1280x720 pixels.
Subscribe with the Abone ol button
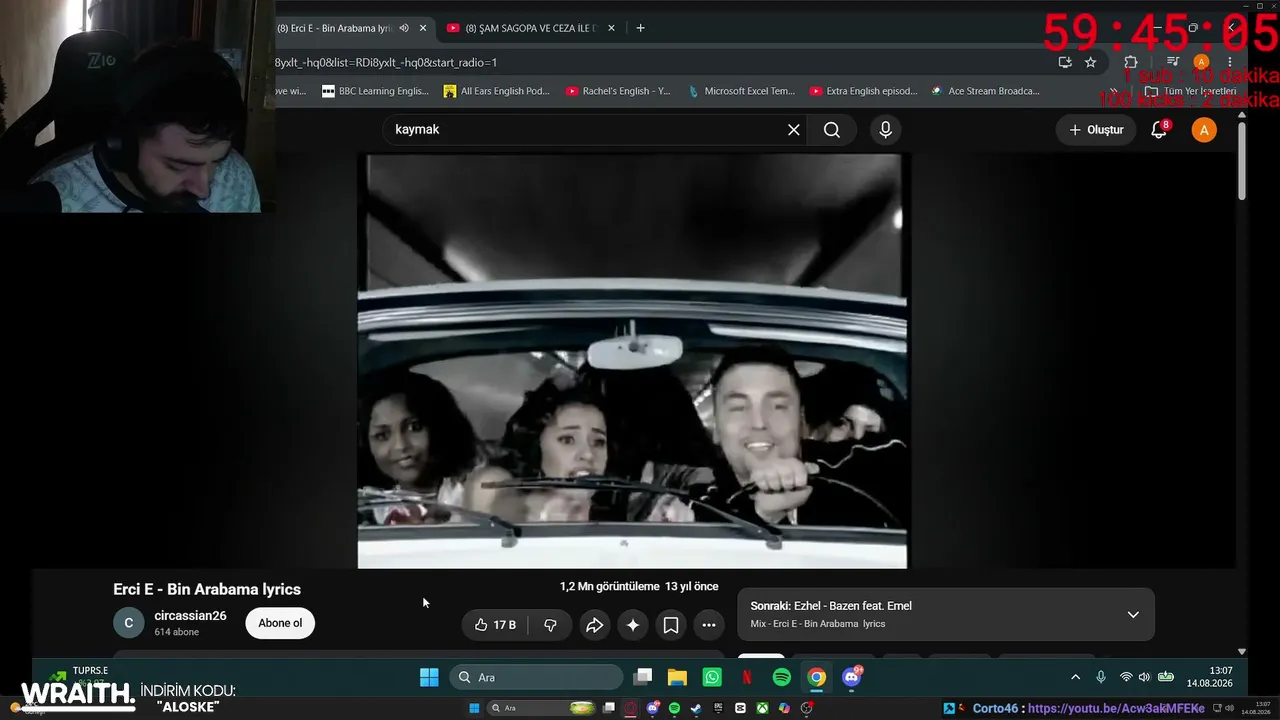[x=280, y=623]
